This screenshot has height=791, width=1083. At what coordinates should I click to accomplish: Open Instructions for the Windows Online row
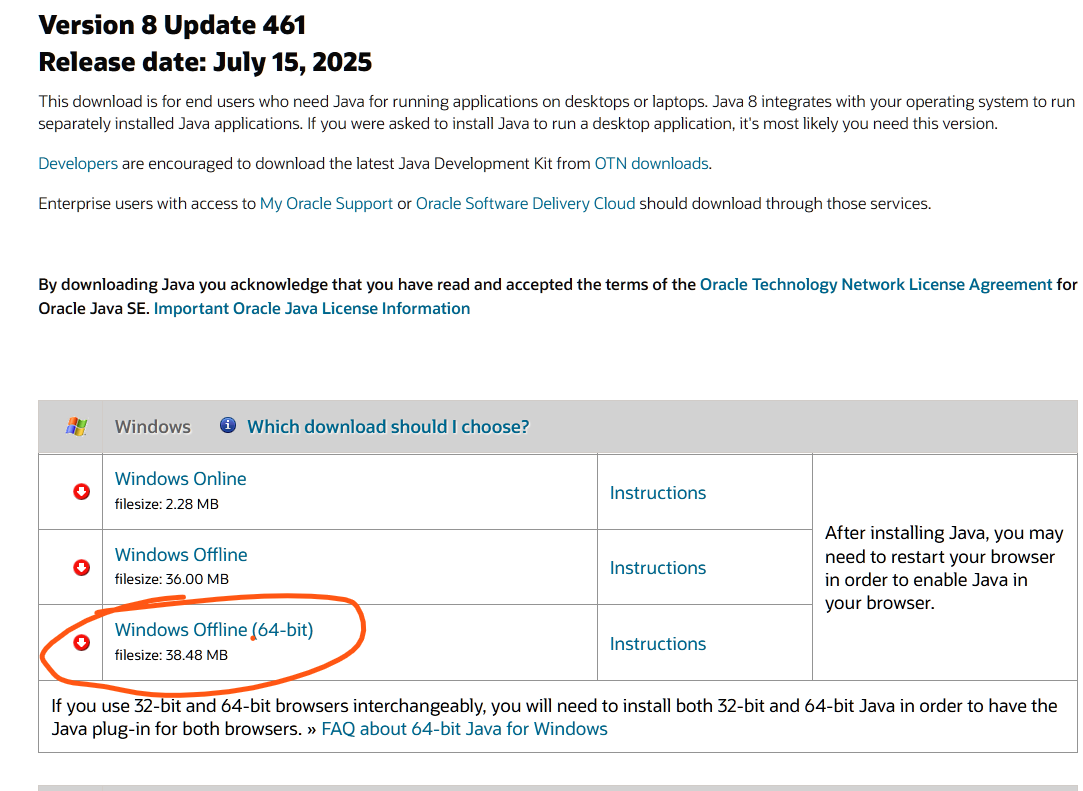pos(657,493)
